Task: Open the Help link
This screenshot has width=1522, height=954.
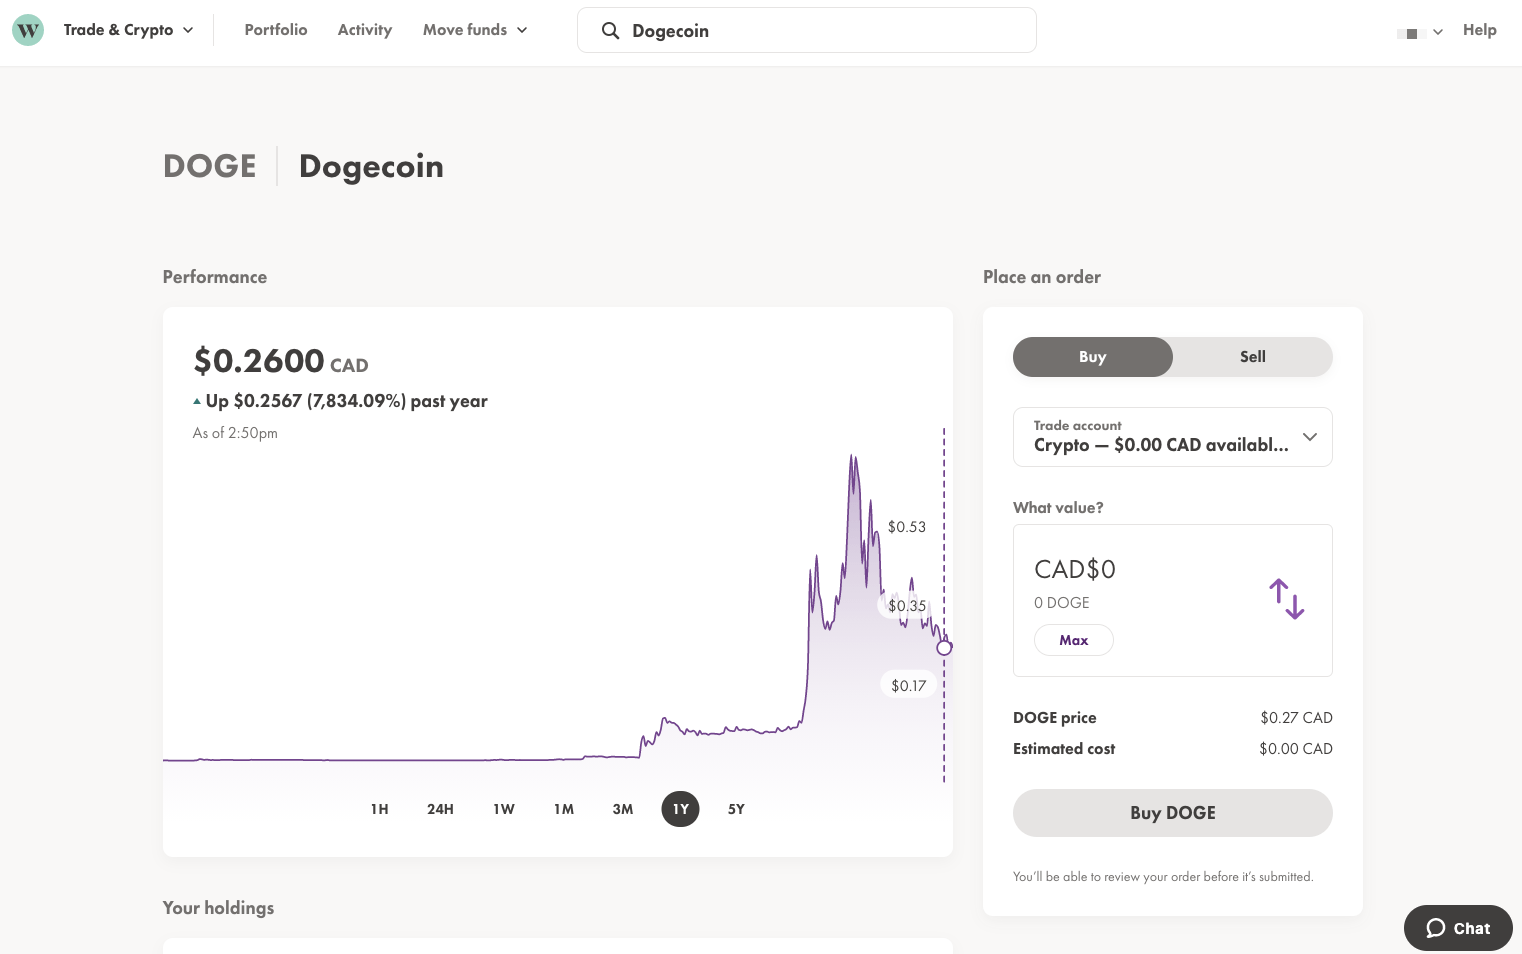Action: (x=1479, y=30)
